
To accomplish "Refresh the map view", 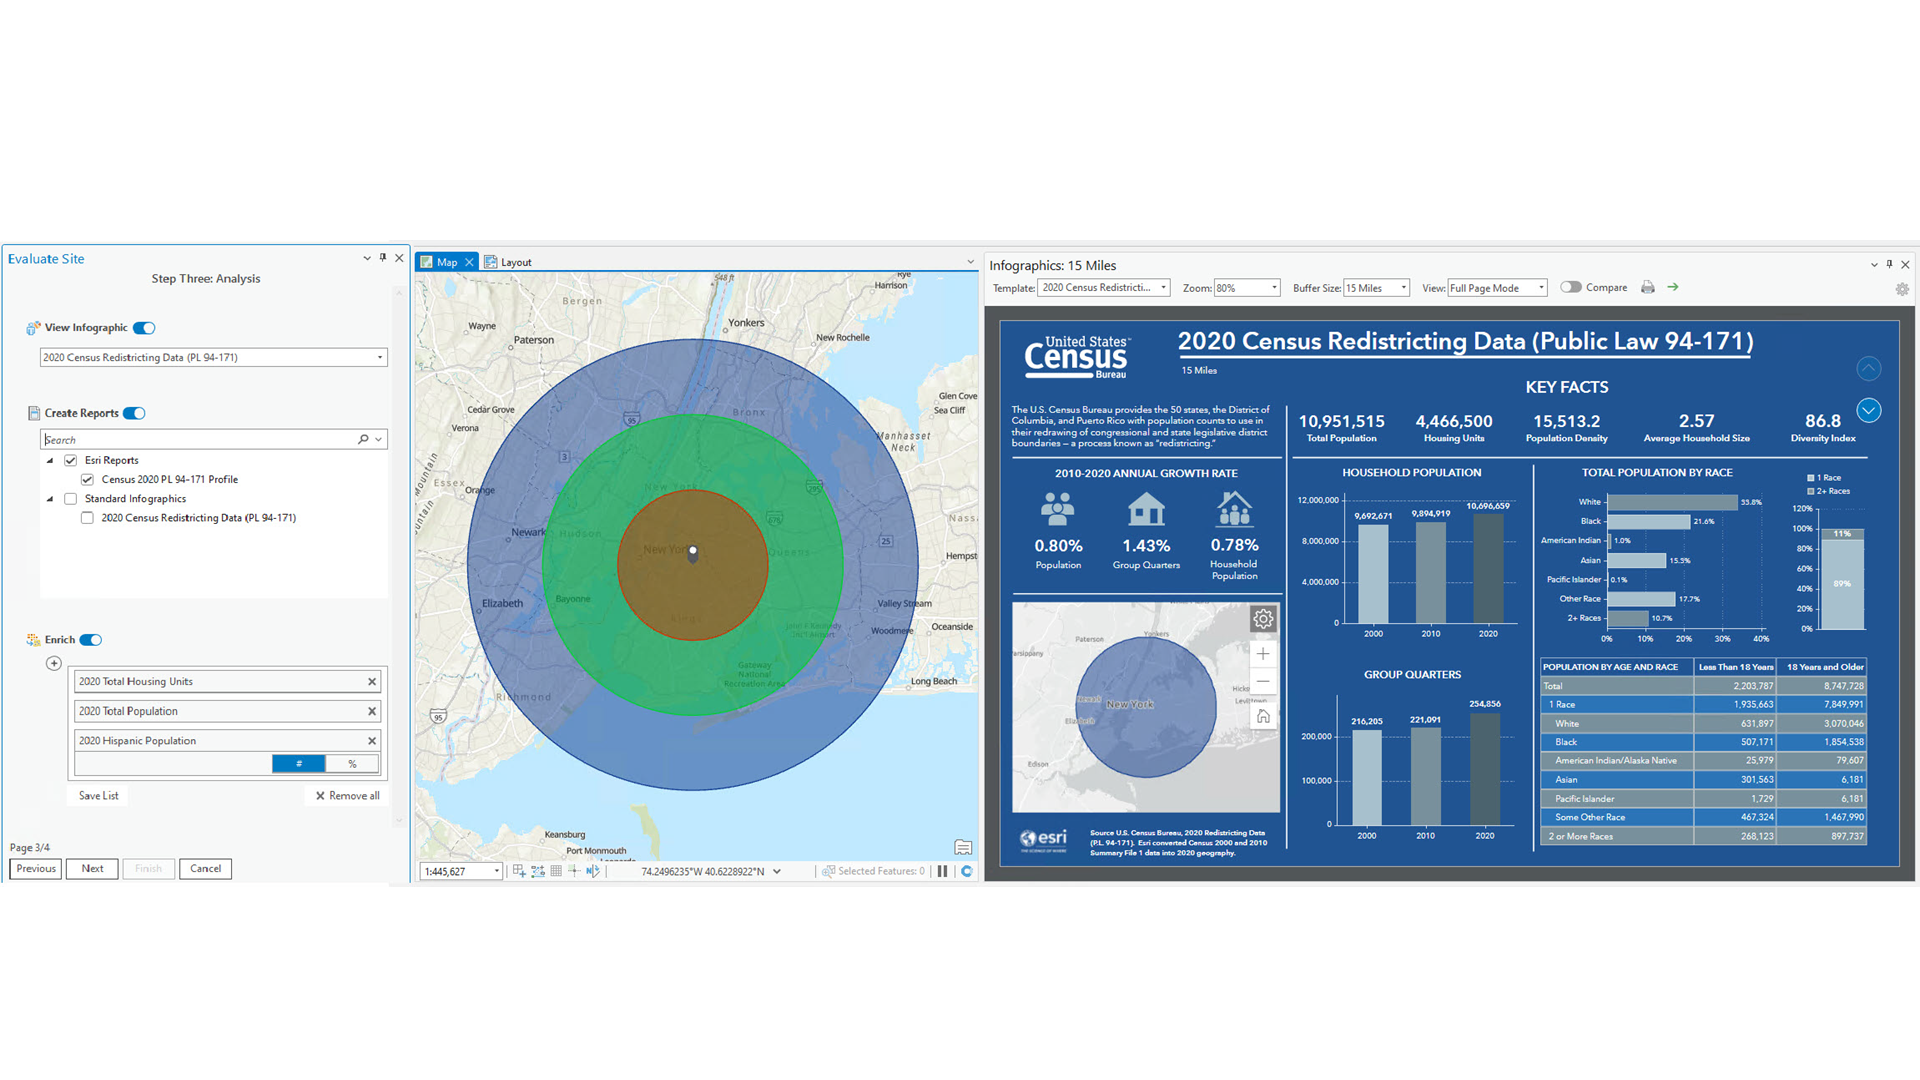I will (x=966, y=871).
